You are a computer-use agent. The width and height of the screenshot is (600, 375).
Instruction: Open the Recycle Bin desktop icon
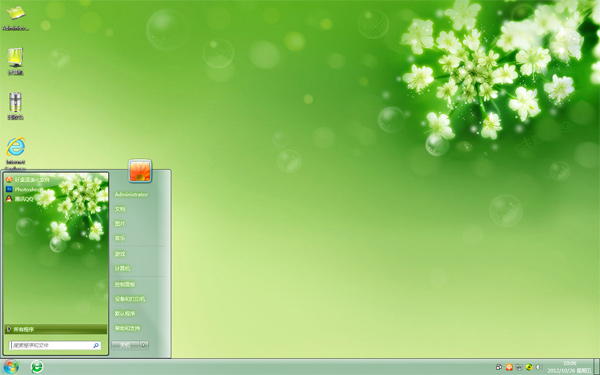click(15, 106)
